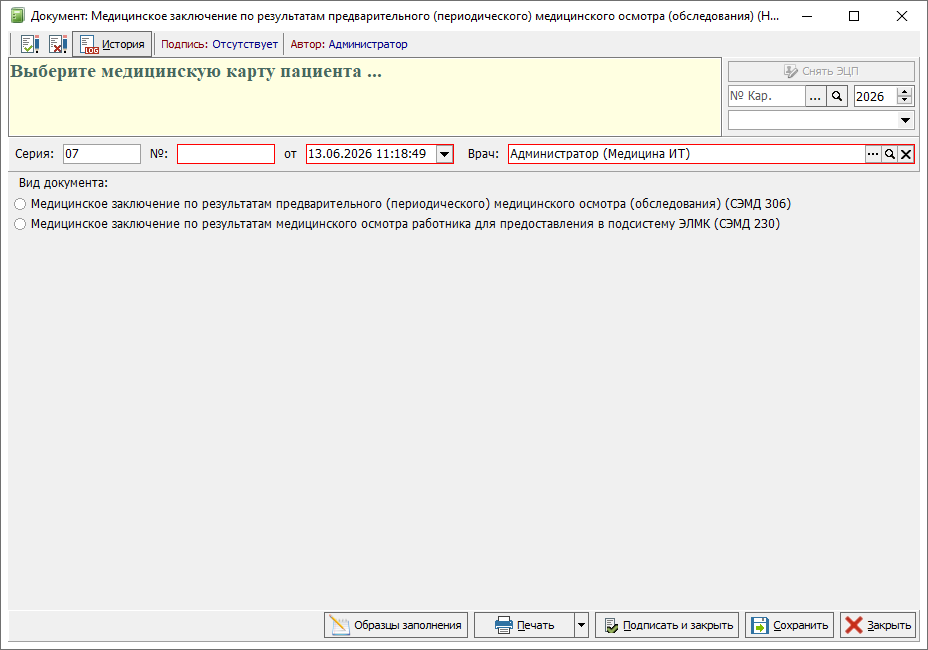This screenshot has height=650, width=928.
Task: Expand the empty combo box under card number
Action: [x=905, y=120]
